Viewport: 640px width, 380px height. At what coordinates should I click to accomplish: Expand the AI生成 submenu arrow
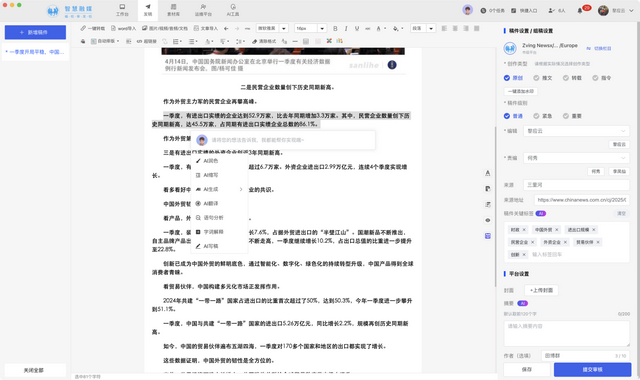(241, 189)
